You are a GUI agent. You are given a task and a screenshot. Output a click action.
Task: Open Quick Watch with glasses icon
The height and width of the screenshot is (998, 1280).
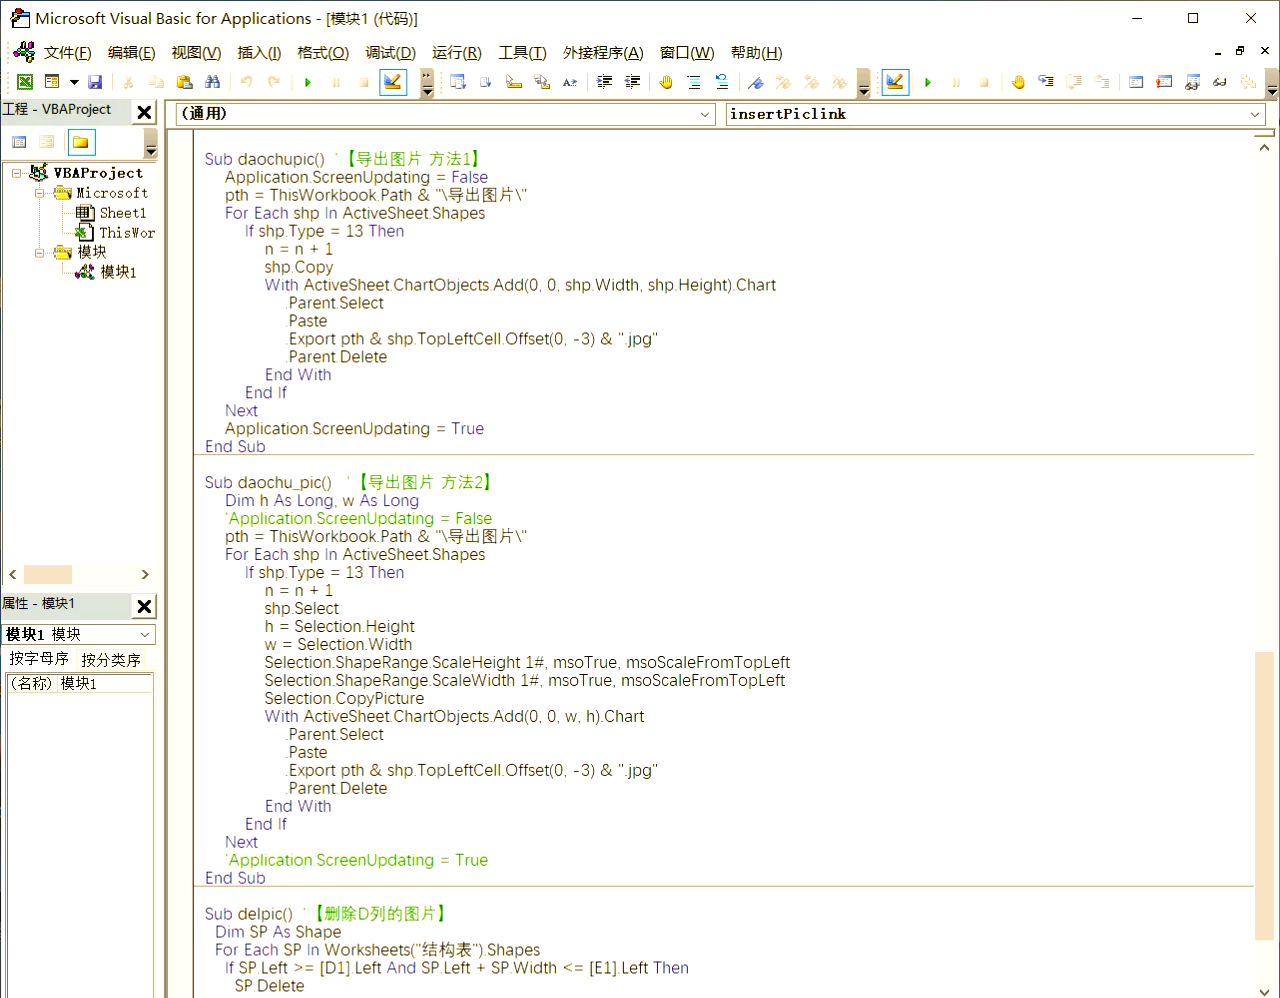(x=1220, y=82)
